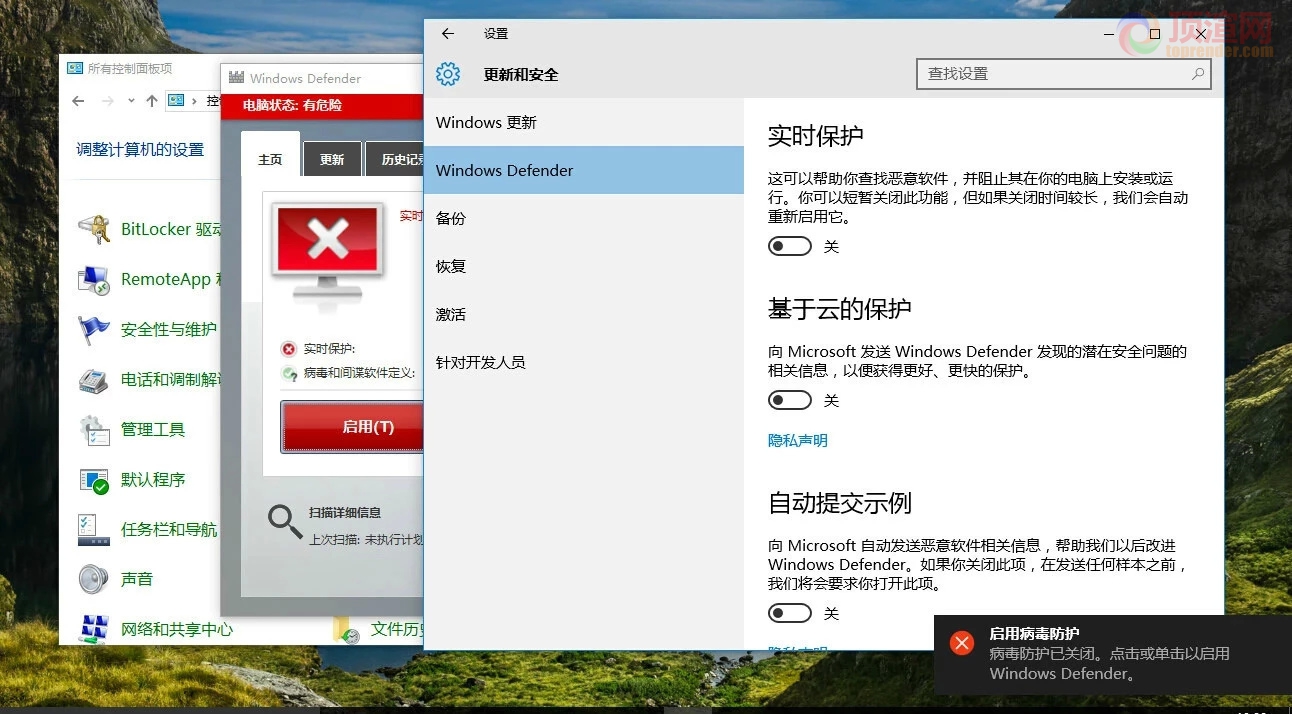Open BitLocker 驱动器加密 link
This screenshot has width=1292, height=714.
point(171,229)
